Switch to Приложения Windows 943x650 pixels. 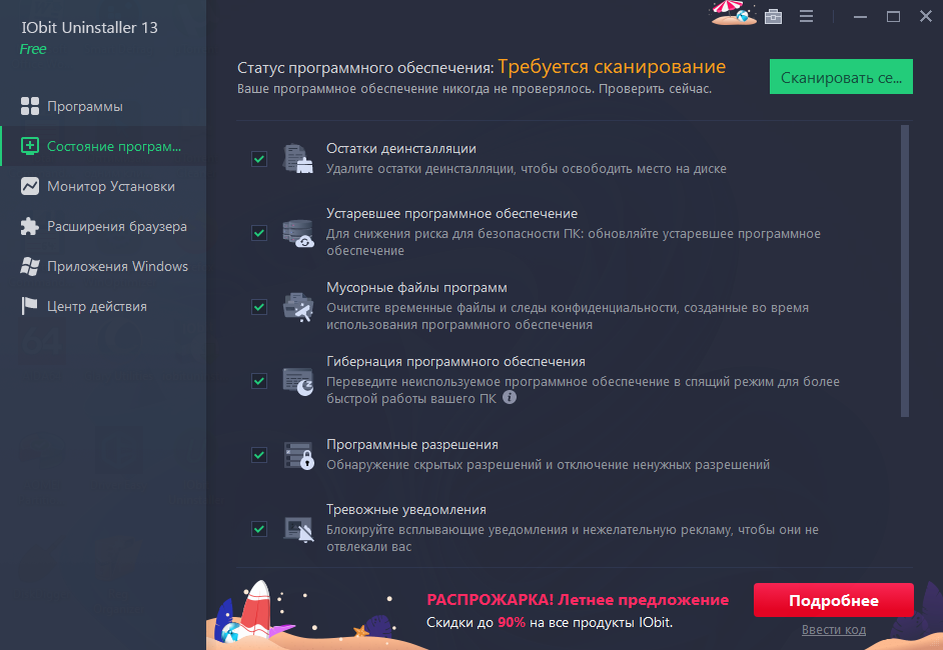pos(103,266)
